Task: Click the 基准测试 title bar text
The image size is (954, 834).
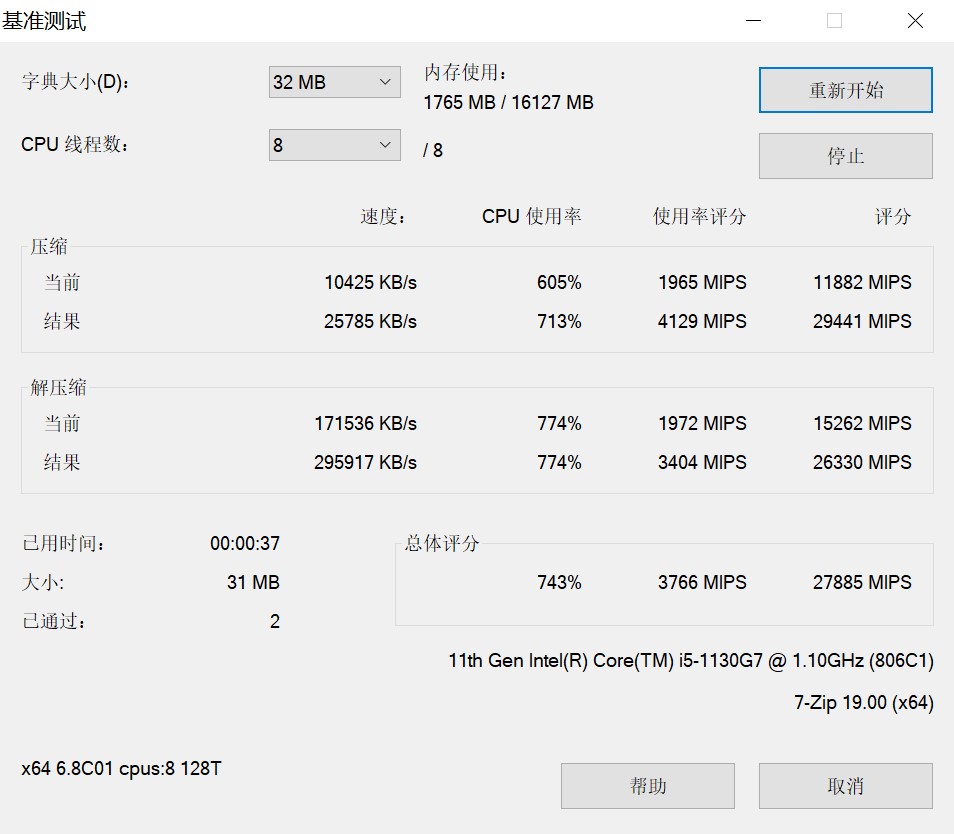Action: coord(44,21)
